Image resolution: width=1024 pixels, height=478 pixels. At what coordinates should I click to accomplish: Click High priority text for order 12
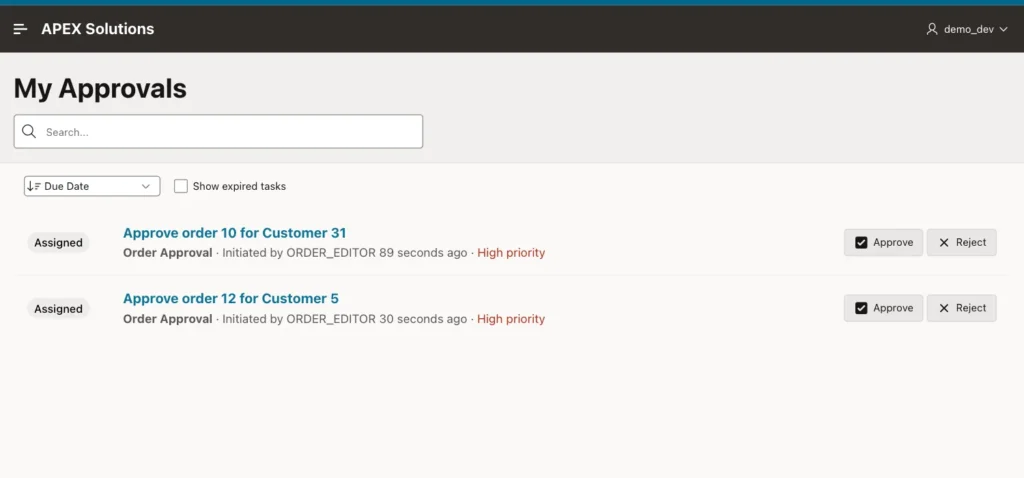click(511, 319)
